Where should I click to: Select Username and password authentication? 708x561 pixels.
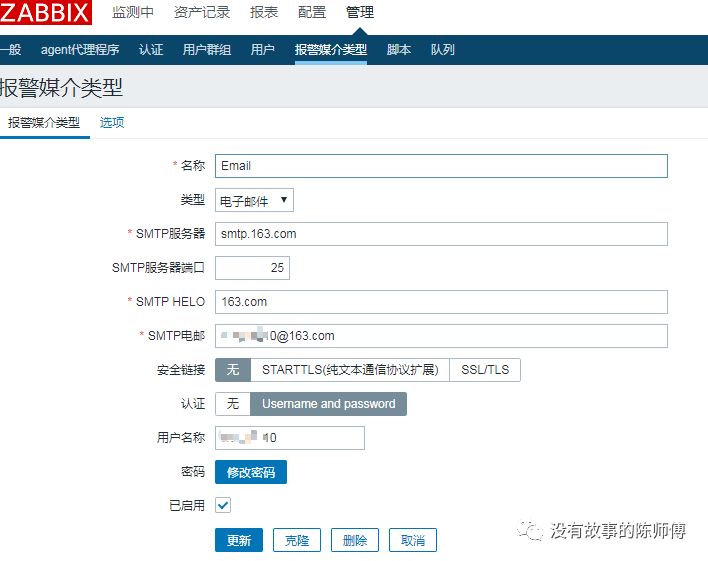pyautogui.click(x=329, y=404)
